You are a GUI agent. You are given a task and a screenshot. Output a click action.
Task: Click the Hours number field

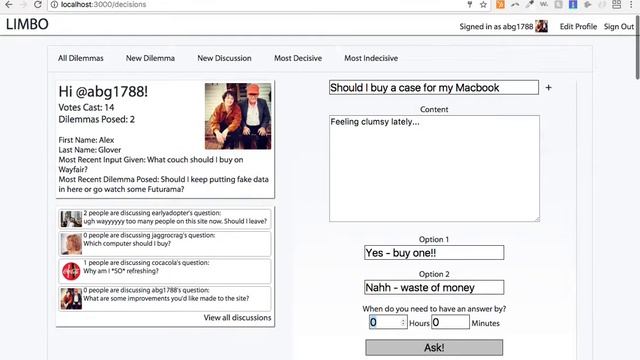(x=388, y=322)
